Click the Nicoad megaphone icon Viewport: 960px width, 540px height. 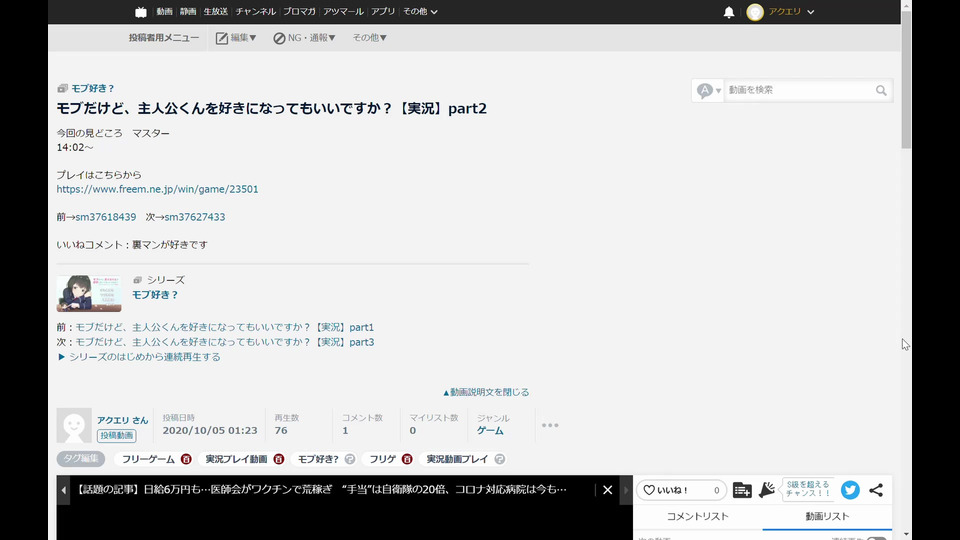pyautogui.click(x=767, y=490)
